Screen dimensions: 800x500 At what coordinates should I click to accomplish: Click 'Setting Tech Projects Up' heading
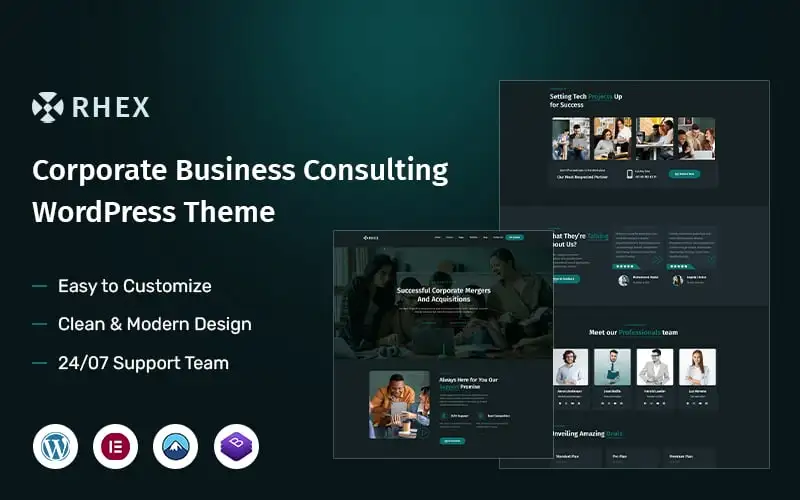(586, 96)
